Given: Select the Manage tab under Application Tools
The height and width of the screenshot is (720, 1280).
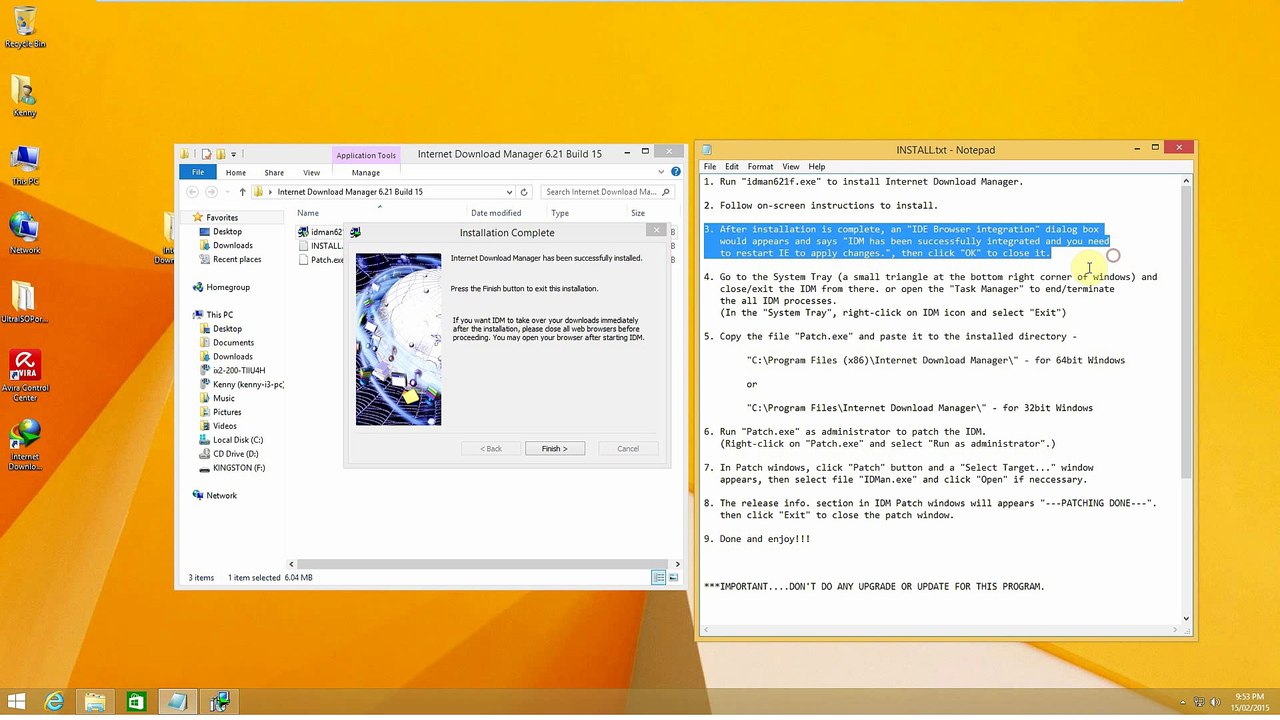Looking at the screenshot, I should click(x=366, y=172).
